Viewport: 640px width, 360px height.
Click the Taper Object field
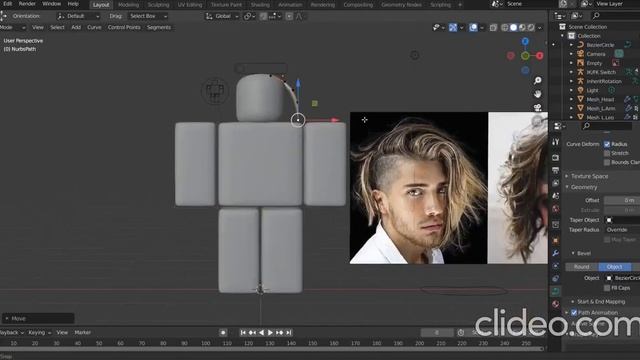coord(622,220)
